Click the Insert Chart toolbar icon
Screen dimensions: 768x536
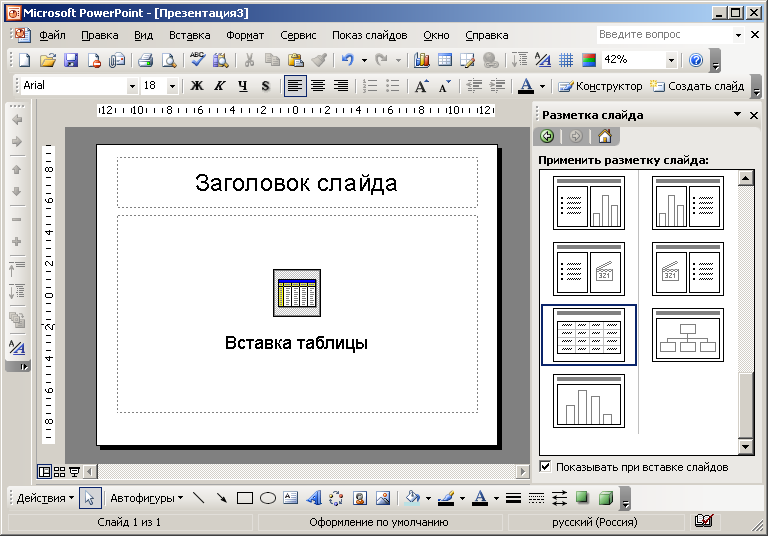[421, 60]
